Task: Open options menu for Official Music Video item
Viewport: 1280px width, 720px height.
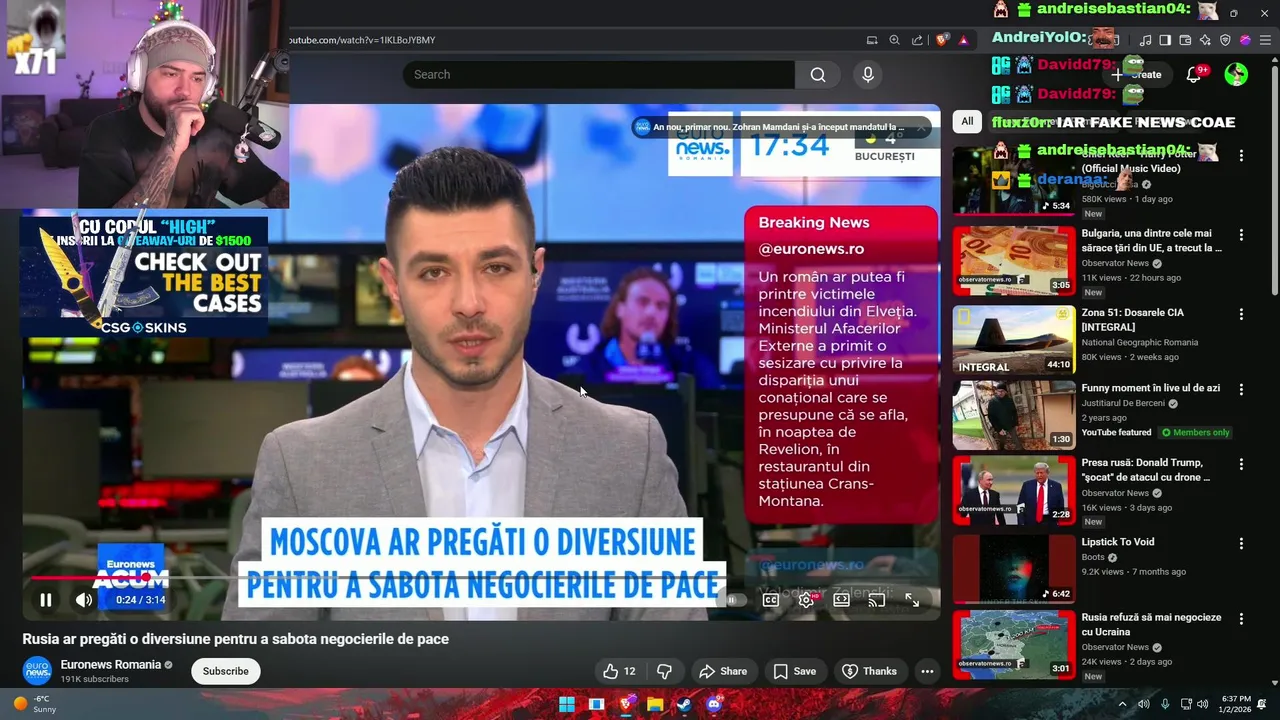Action: tap(1241, 156)
